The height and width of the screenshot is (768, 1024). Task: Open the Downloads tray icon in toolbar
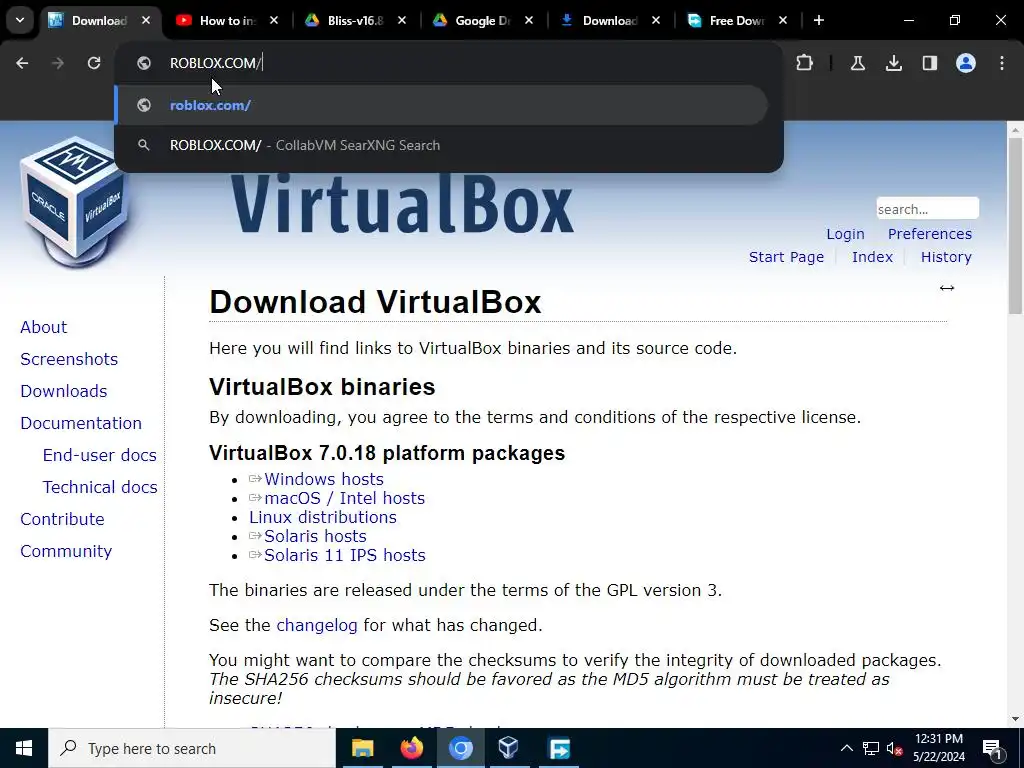tap(893, 63)
